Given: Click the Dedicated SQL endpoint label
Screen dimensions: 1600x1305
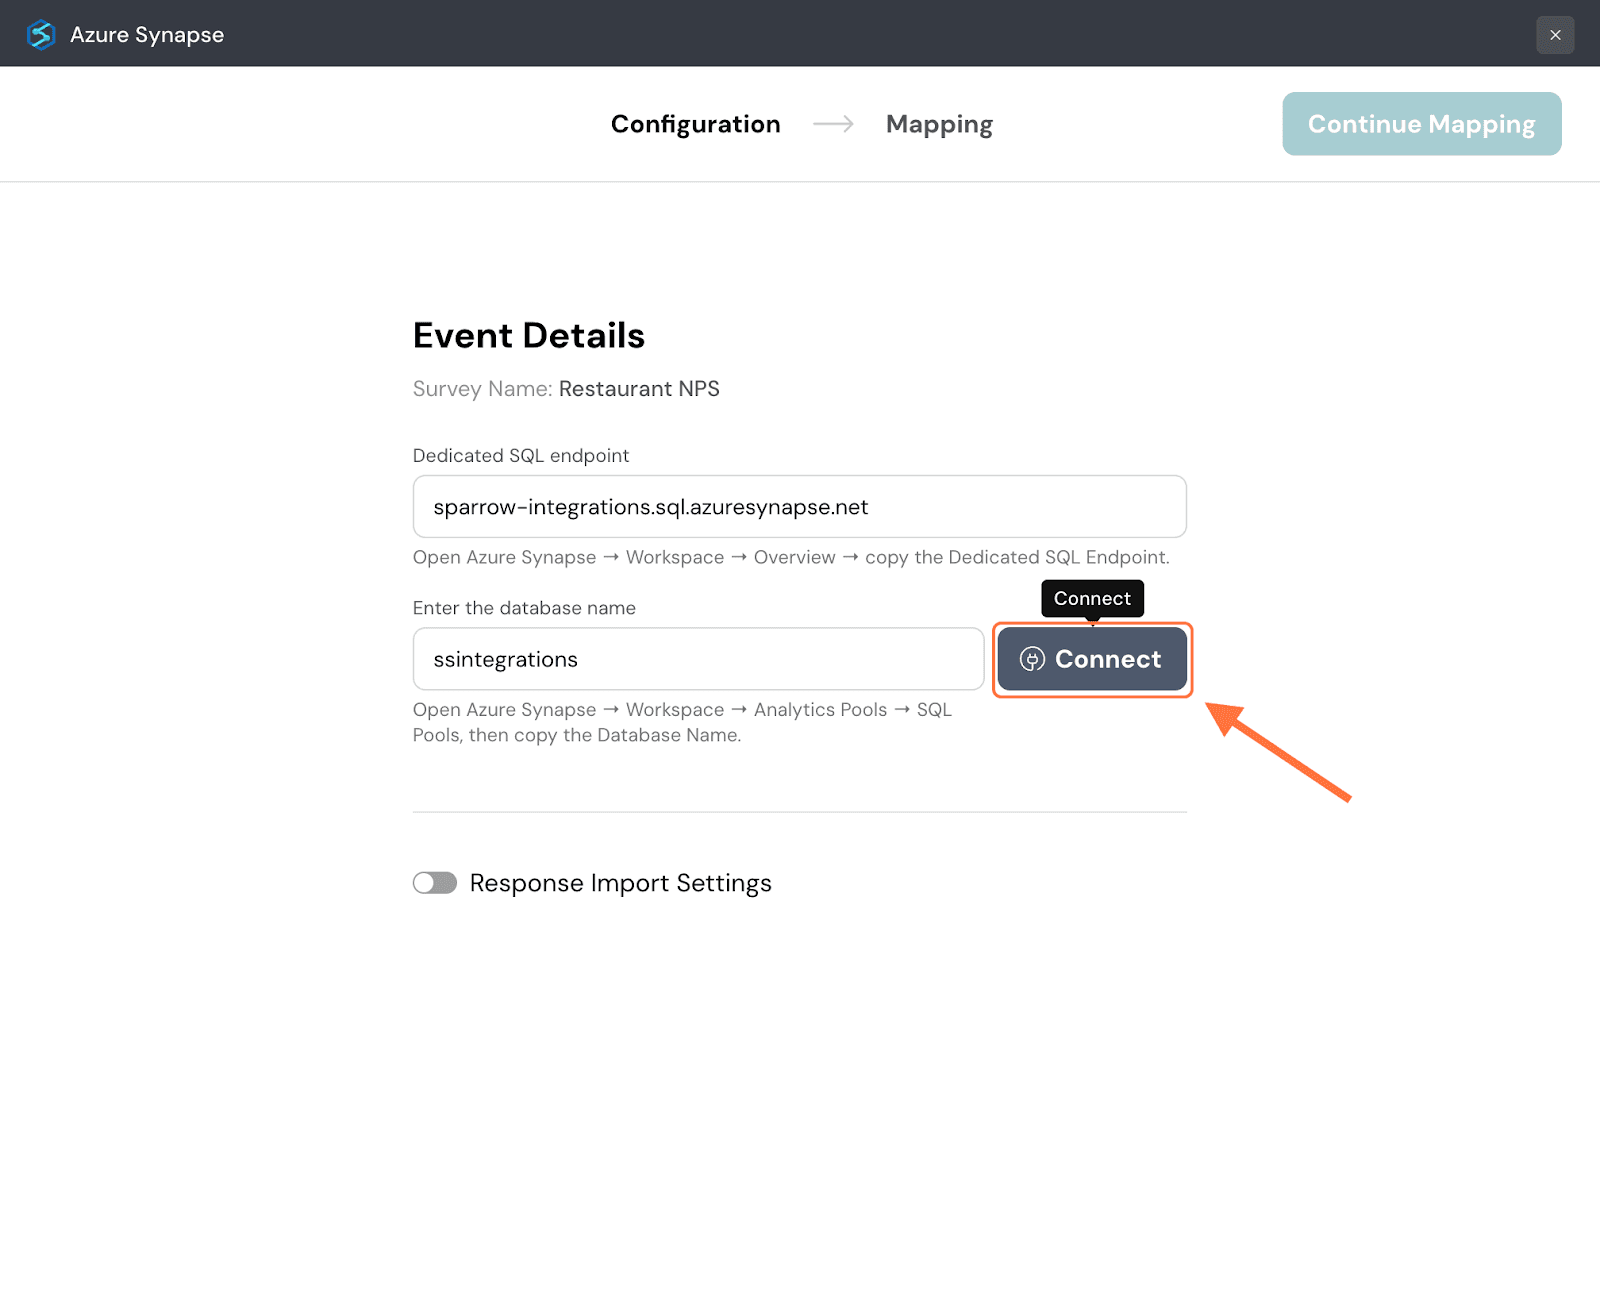Looking at the screenshot, I should click(x=521, y=456).
